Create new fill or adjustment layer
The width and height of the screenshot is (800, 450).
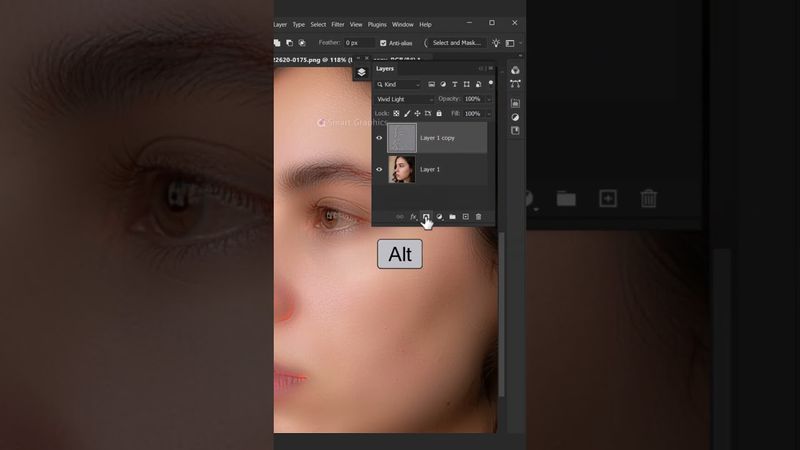pos(439,216)
